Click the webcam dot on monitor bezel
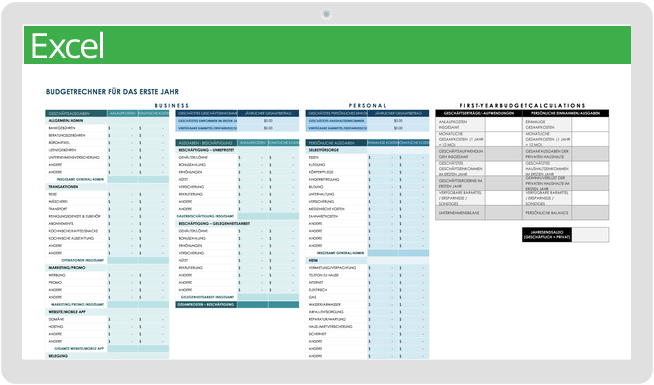The width and height of the screenshot is (654, 385). (x=327, y=14)
